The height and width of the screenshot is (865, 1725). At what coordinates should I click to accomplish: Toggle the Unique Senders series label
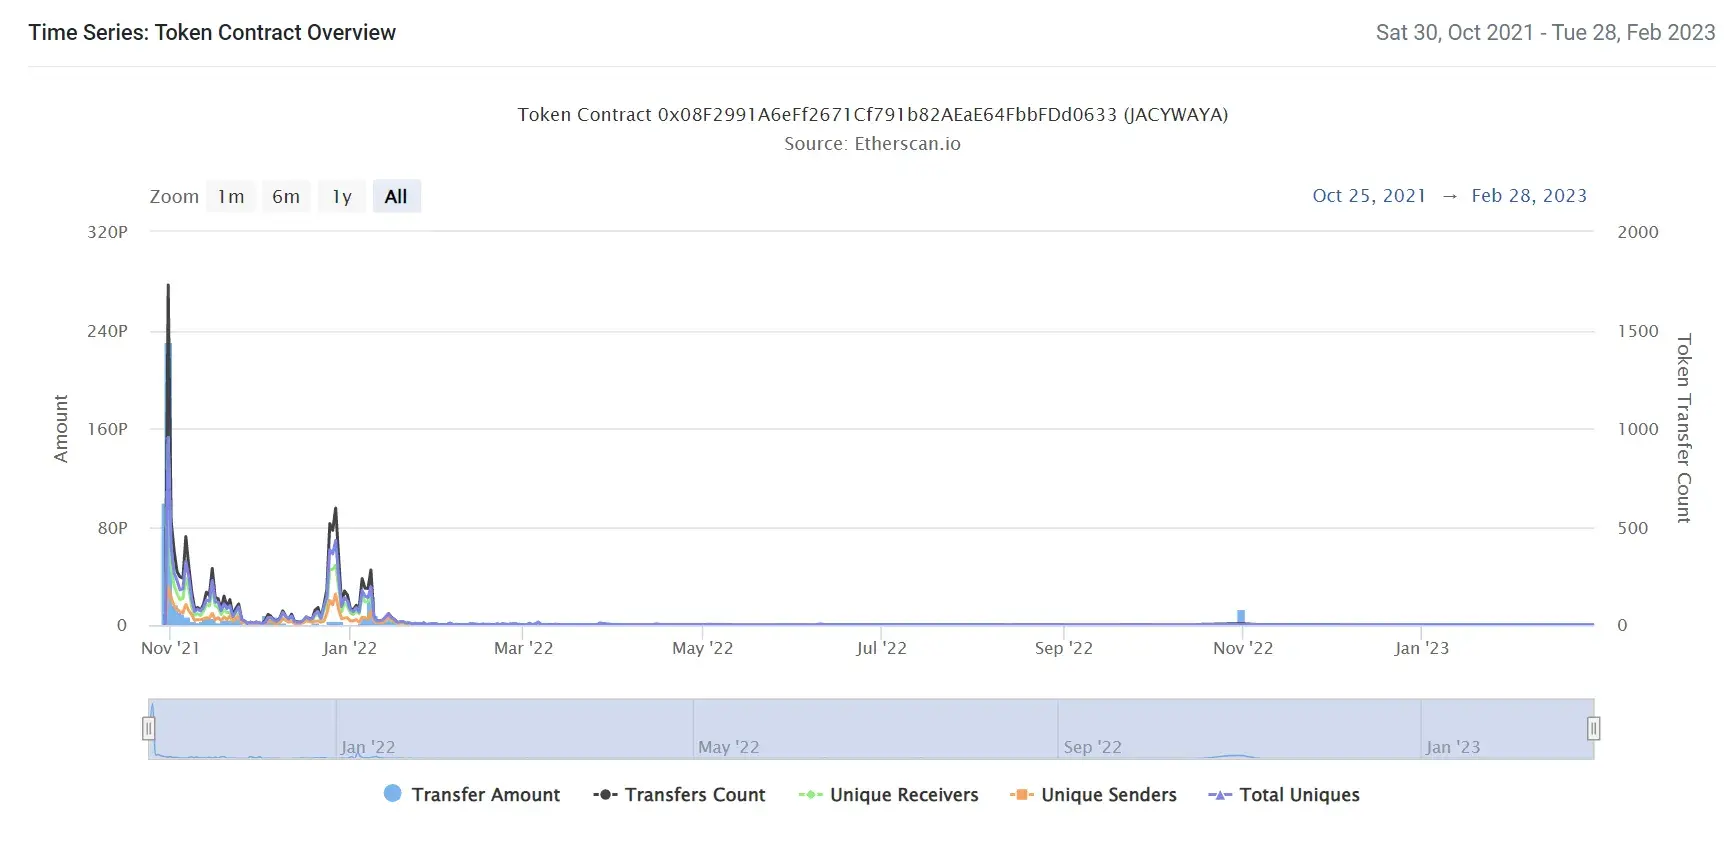1109,795
